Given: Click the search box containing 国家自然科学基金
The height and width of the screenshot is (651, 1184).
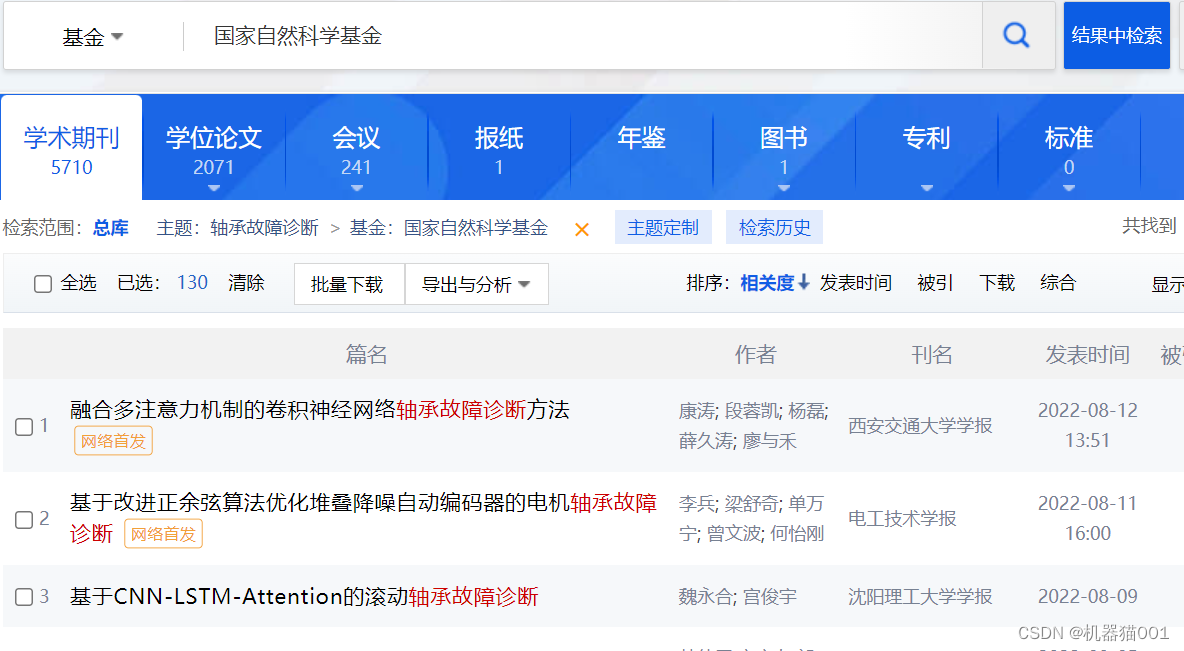Looking at the screenshot, I should tap(583, 35).
